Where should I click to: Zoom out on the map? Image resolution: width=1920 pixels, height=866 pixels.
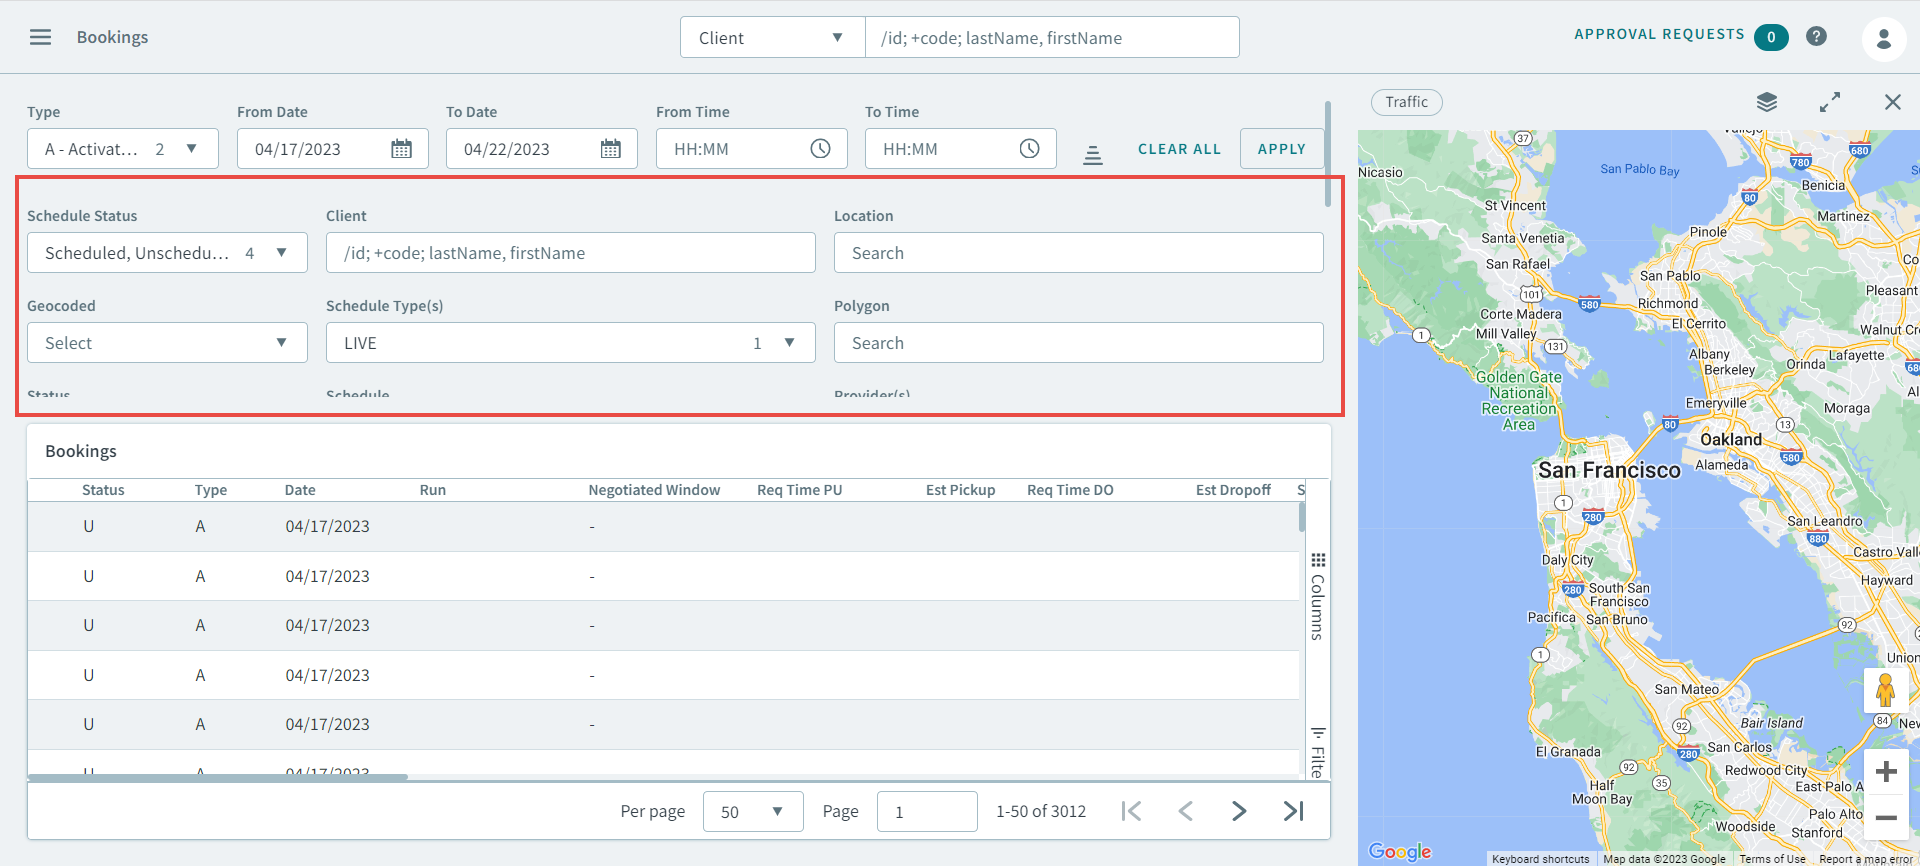coord(1886,817)
